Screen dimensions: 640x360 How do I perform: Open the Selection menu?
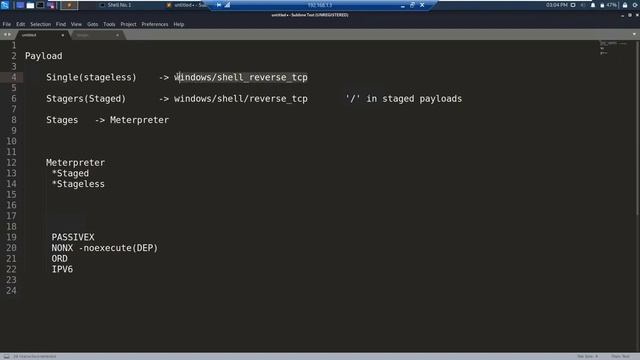[40, 24]
